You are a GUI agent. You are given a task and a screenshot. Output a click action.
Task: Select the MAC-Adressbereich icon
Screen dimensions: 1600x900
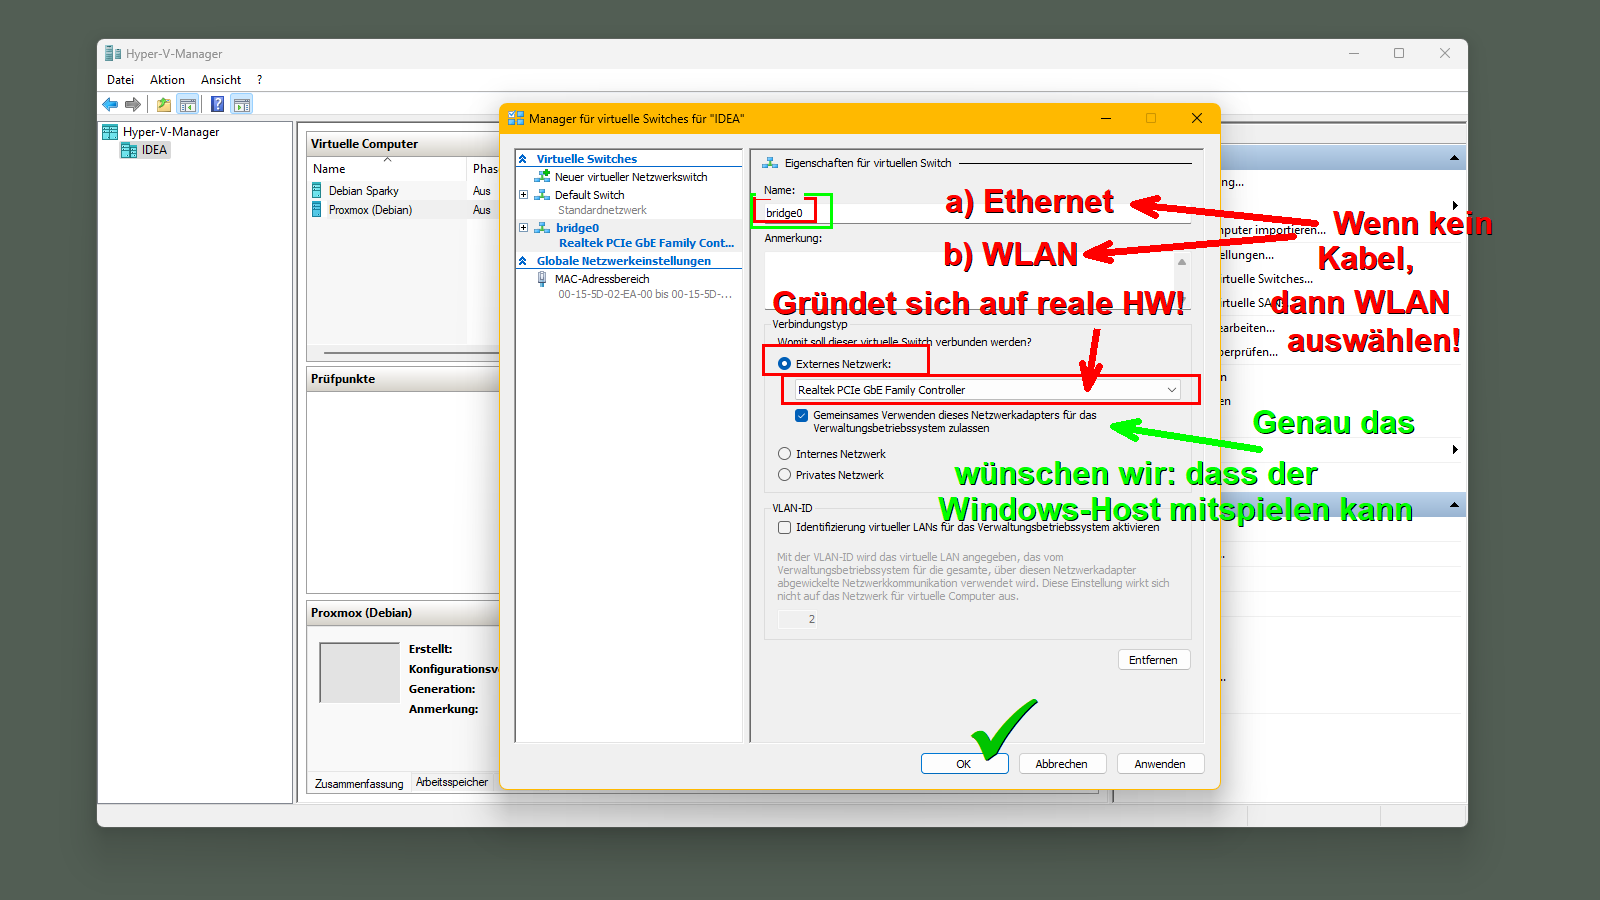(x=542, y=279)
